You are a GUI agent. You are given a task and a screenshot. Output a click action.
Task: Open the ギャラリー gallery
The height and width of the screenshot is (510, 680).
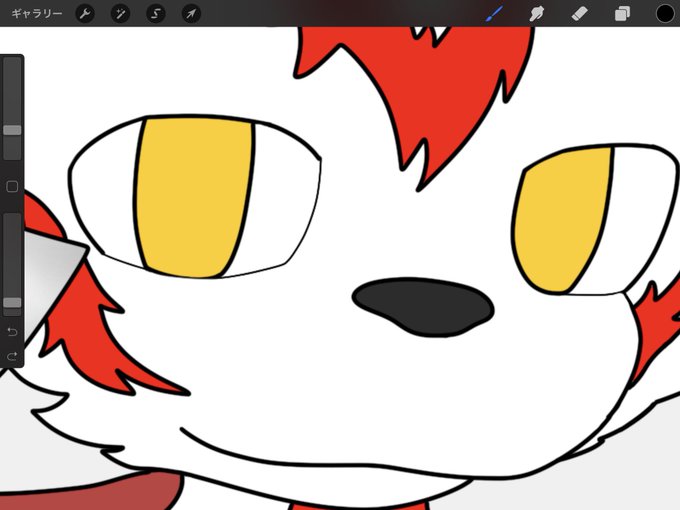tap(37, 13)
